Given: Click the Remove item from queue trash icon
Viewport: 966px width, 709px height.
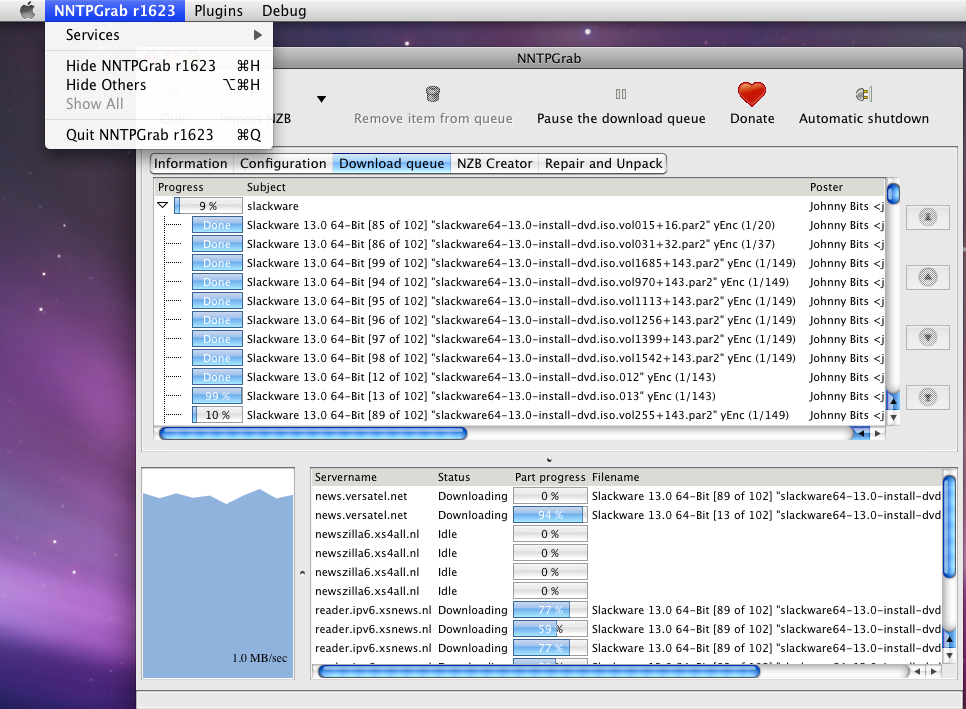Looking at the screenshot, I should point(433,95).
